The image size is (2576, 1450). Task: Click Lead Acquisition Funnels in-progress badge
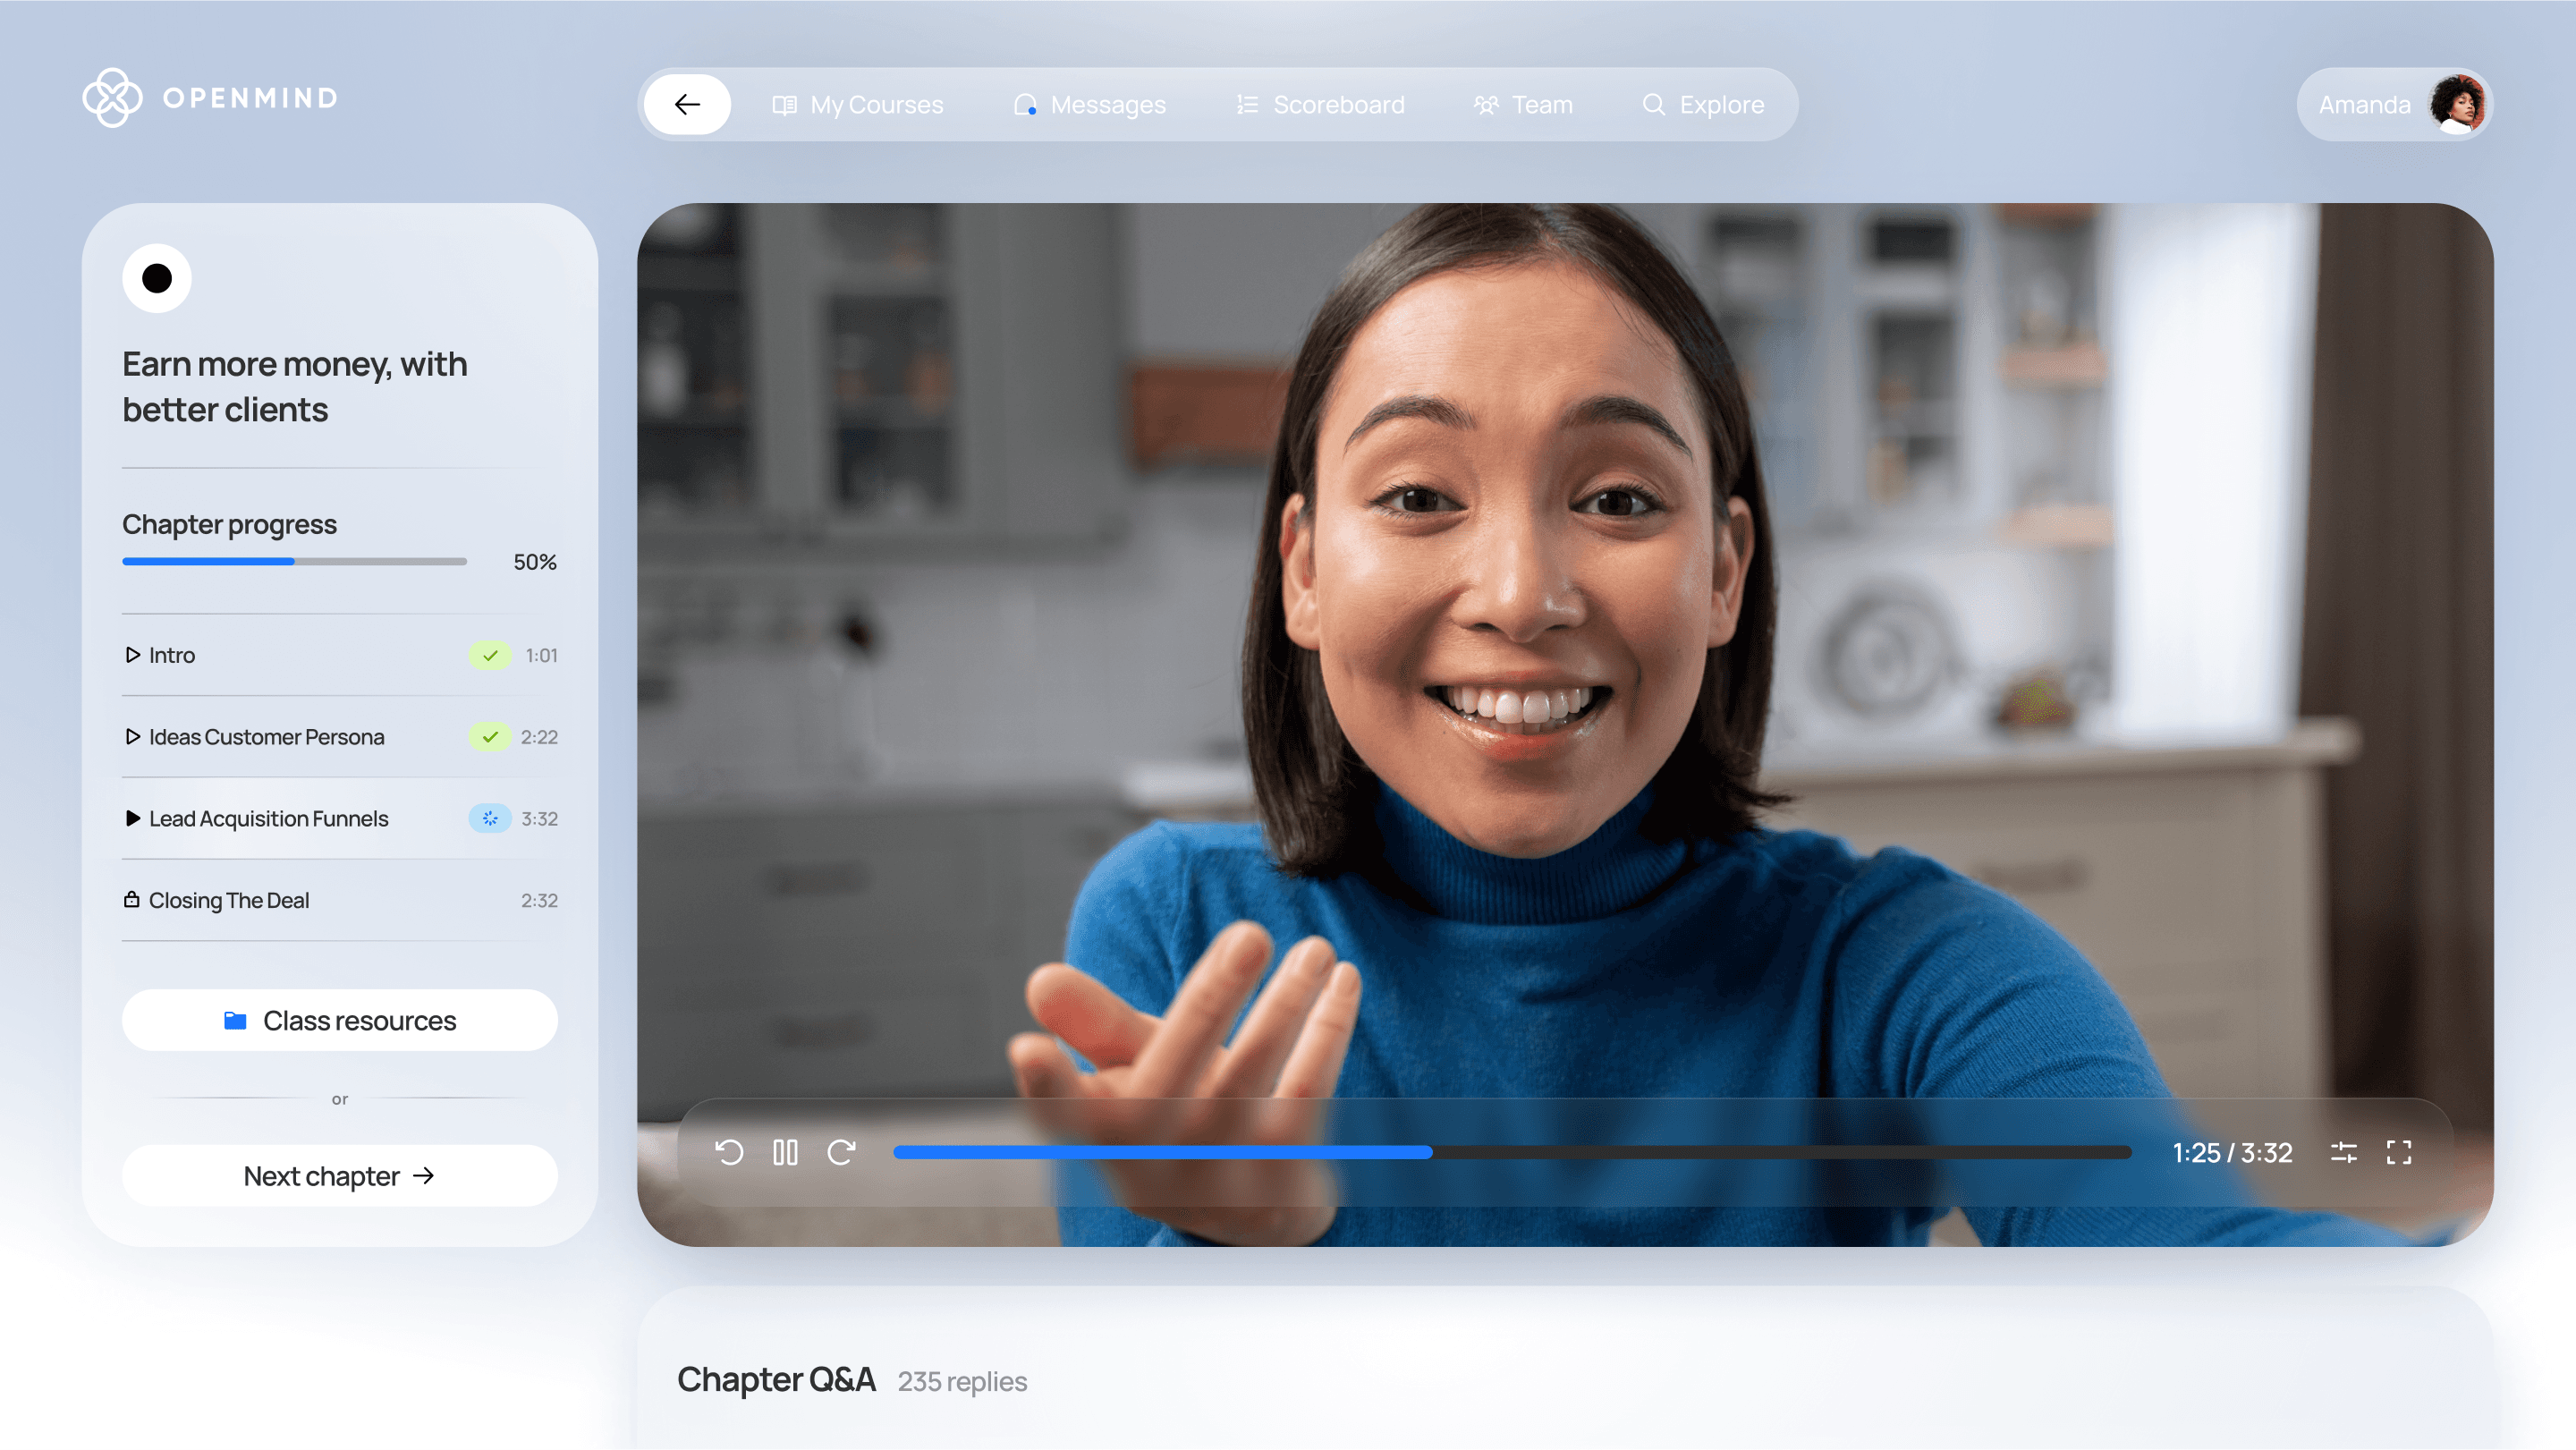490,818
